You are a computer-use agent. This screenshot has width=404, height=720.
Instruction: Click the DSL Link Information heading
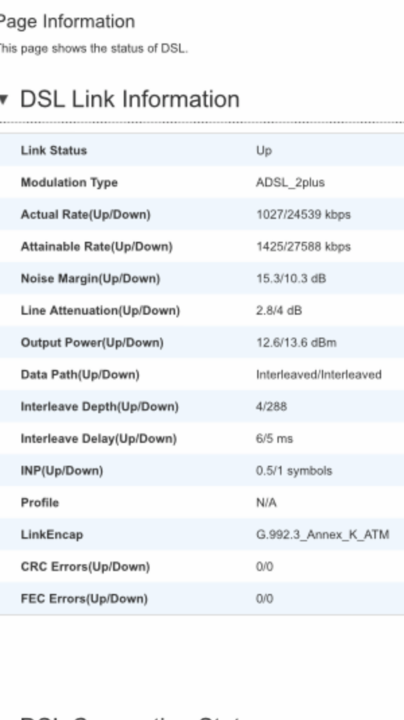coord(130,99)
